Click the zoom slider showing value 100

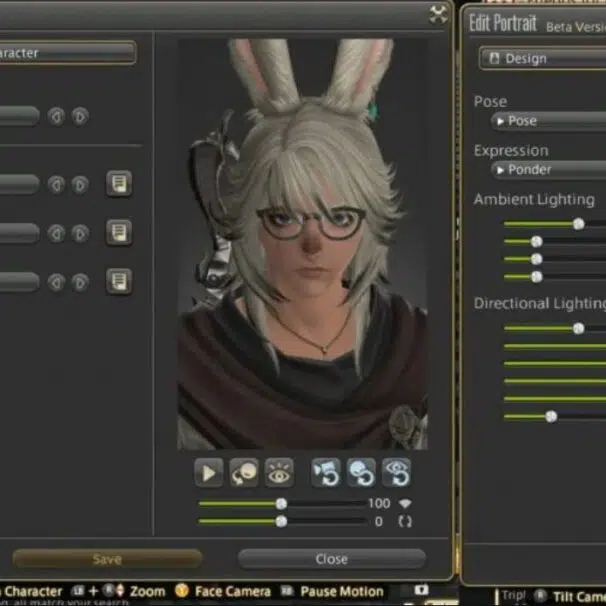point(281,504)
